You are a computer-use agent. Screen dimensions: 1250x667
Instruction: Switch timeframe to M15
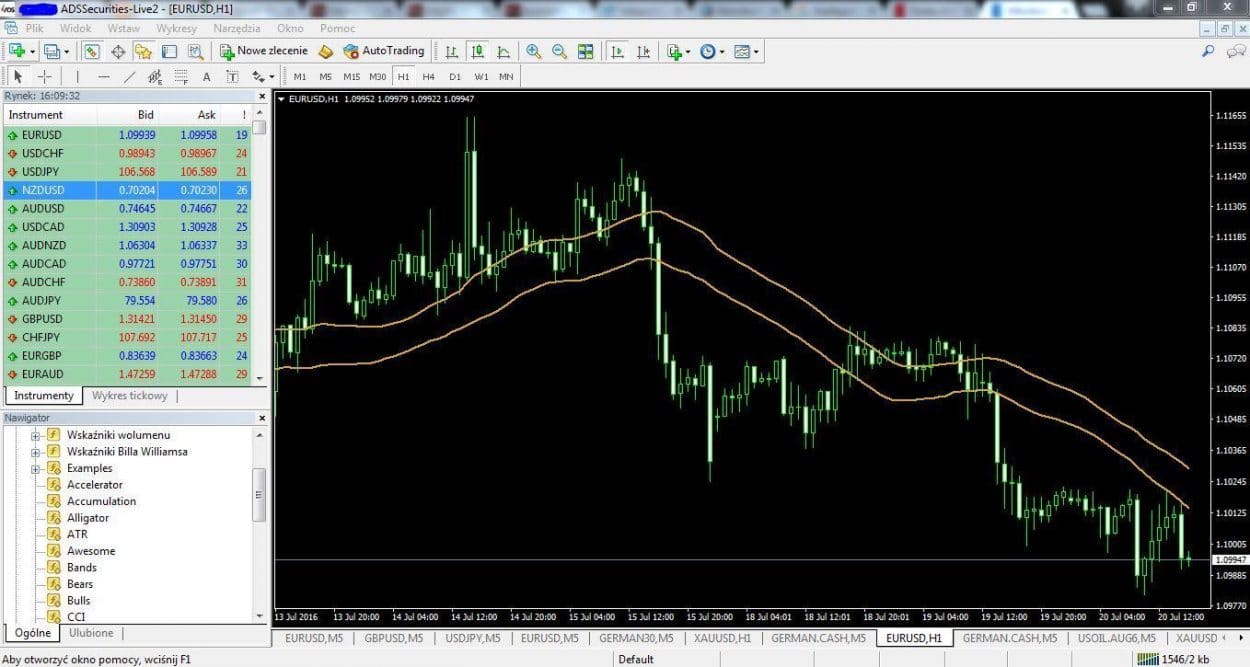[351, 76]
